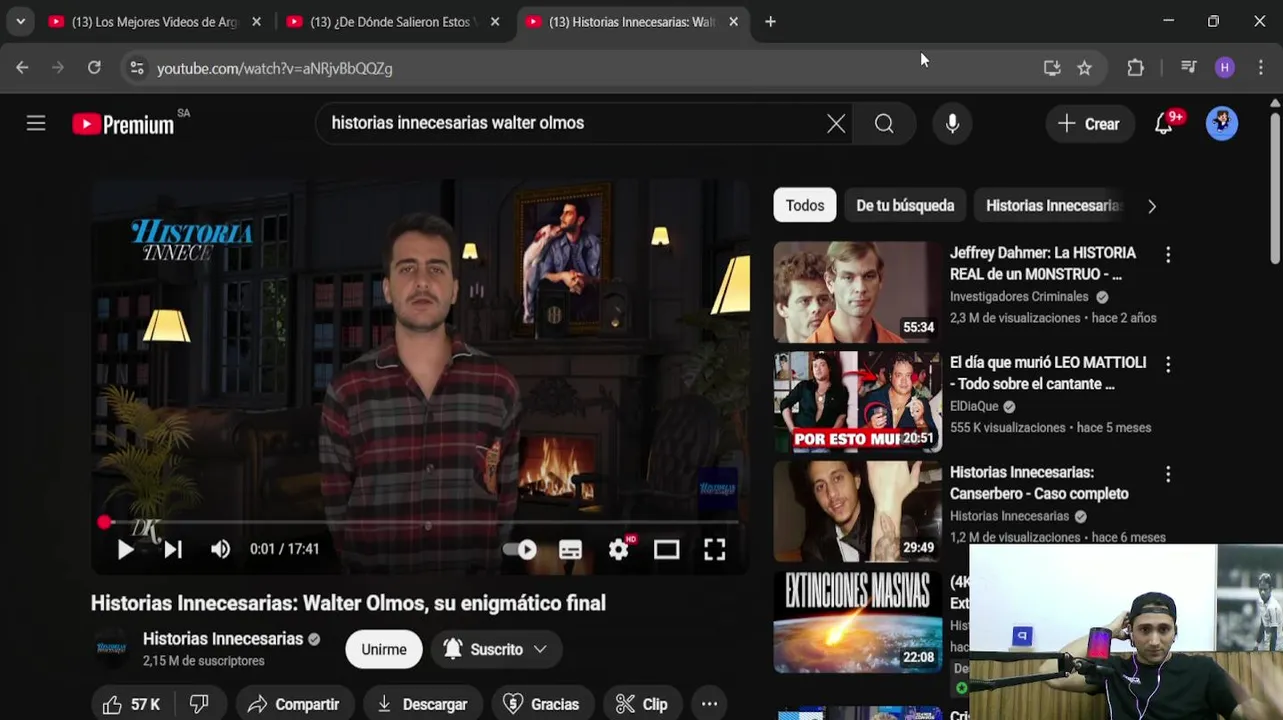The height and width of the screenshot is (720, 1283).
Task: Go to YouTube Premium home logo
Action: click(123, 124)
